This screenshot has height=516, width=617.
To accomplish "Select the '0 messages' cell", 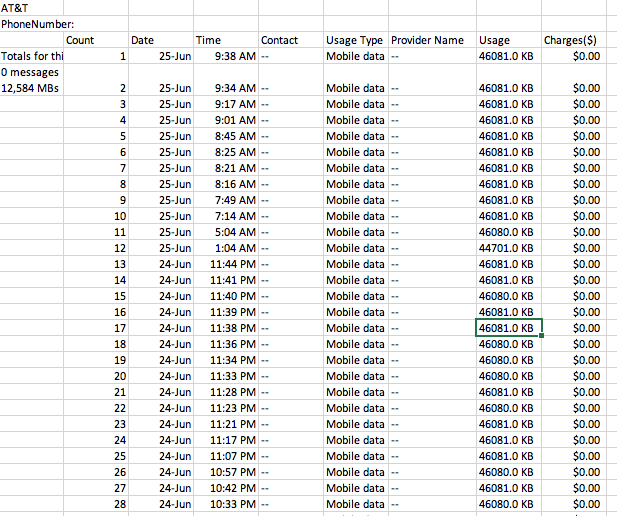I will coord(30,72).
